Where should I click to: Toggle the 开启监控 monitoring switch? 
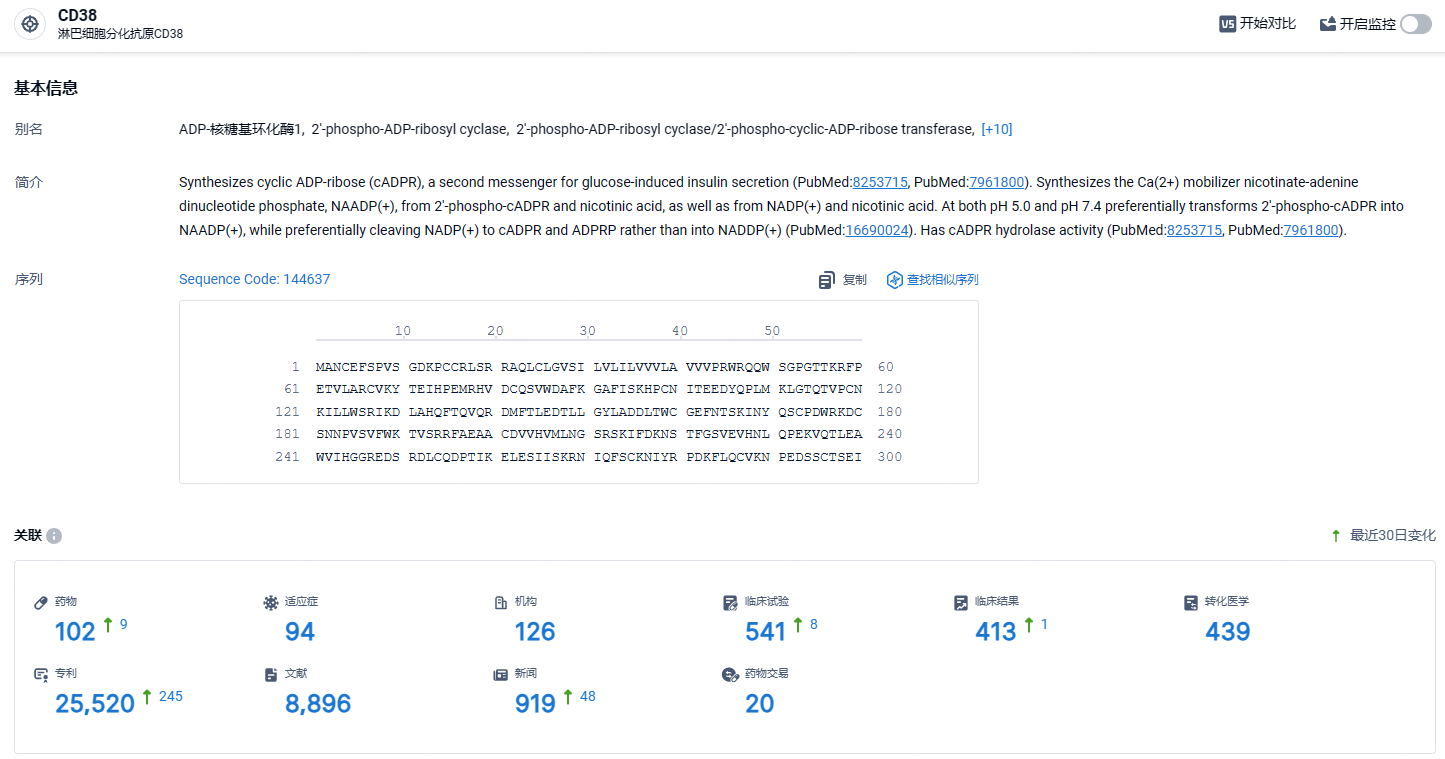click(x=1416, y=24)
